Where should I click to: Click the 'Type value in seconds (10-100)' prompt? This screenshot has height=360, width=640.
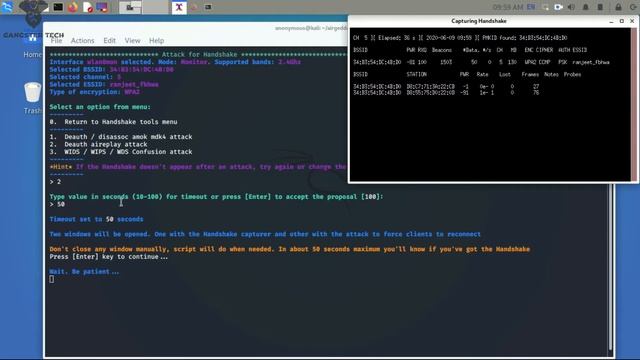point(216,197)
